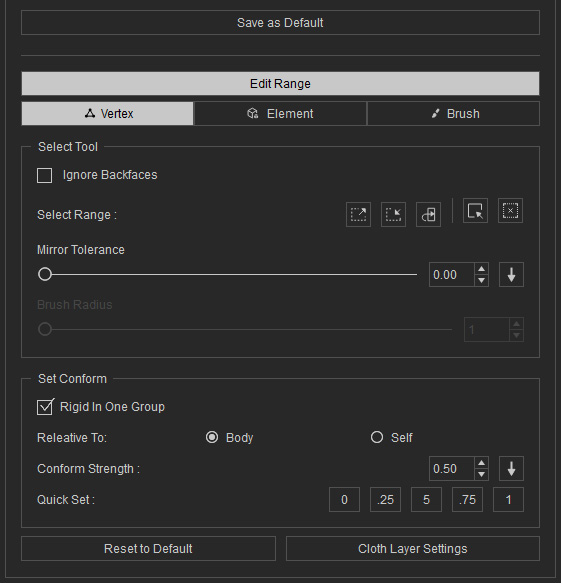561x583 pixels.
Task: Select the Self radio option
Action: point(377,437)
